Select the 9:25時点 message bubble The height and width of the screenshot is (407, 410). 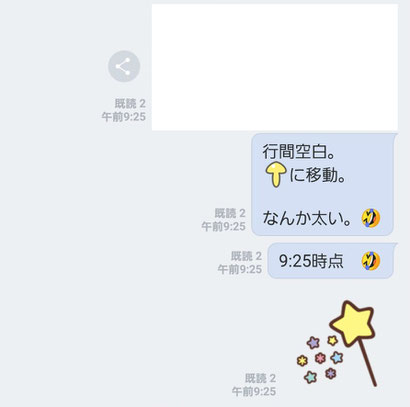(x=331, y=261)
